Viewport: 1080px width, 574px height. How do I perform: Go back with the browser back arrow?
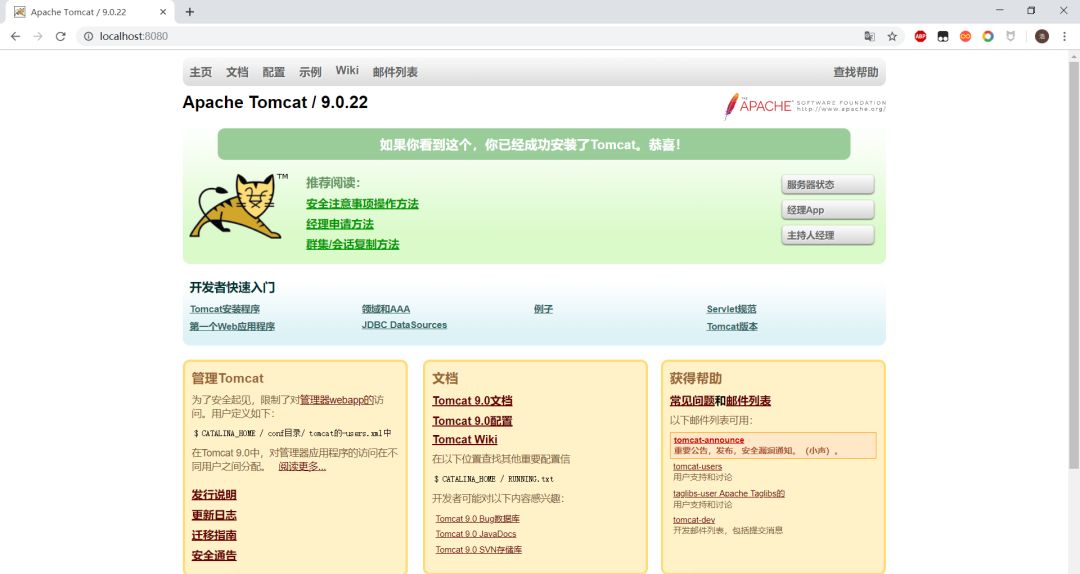[x=15, y=37]
